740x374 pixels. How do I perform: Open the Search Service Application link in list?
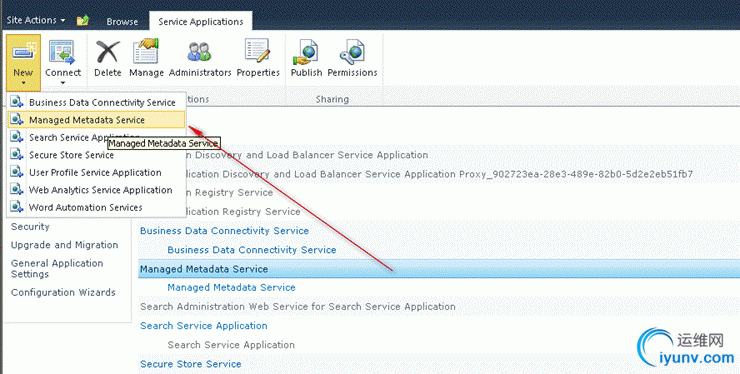pos(204,326)
